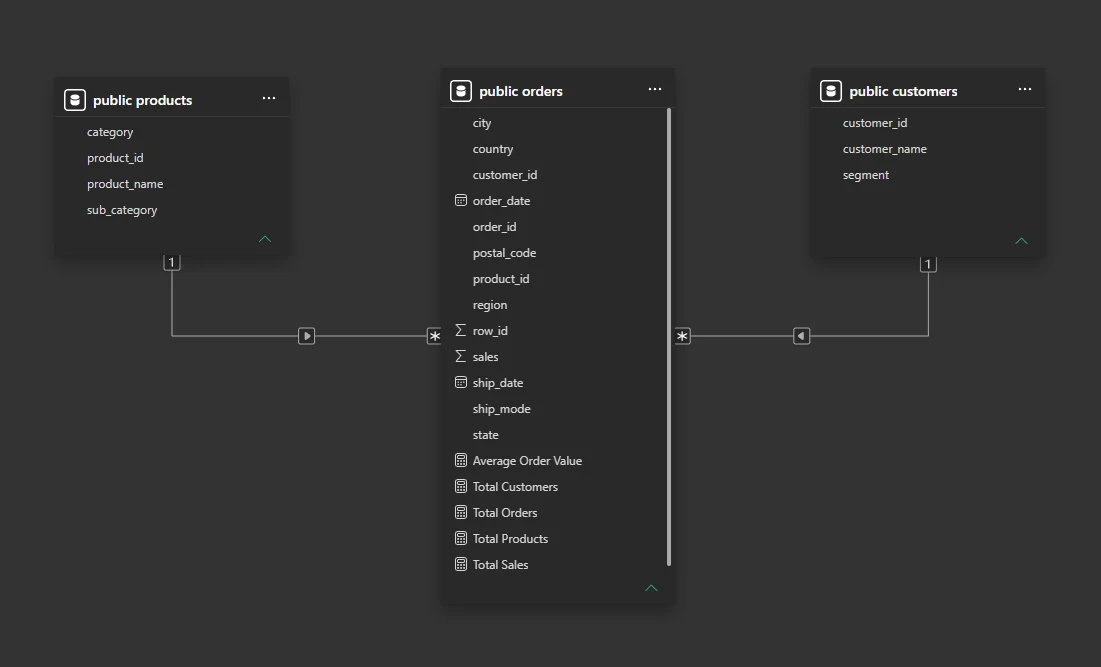
Task: Click the public customers table icon
Action: pos(831,91)
